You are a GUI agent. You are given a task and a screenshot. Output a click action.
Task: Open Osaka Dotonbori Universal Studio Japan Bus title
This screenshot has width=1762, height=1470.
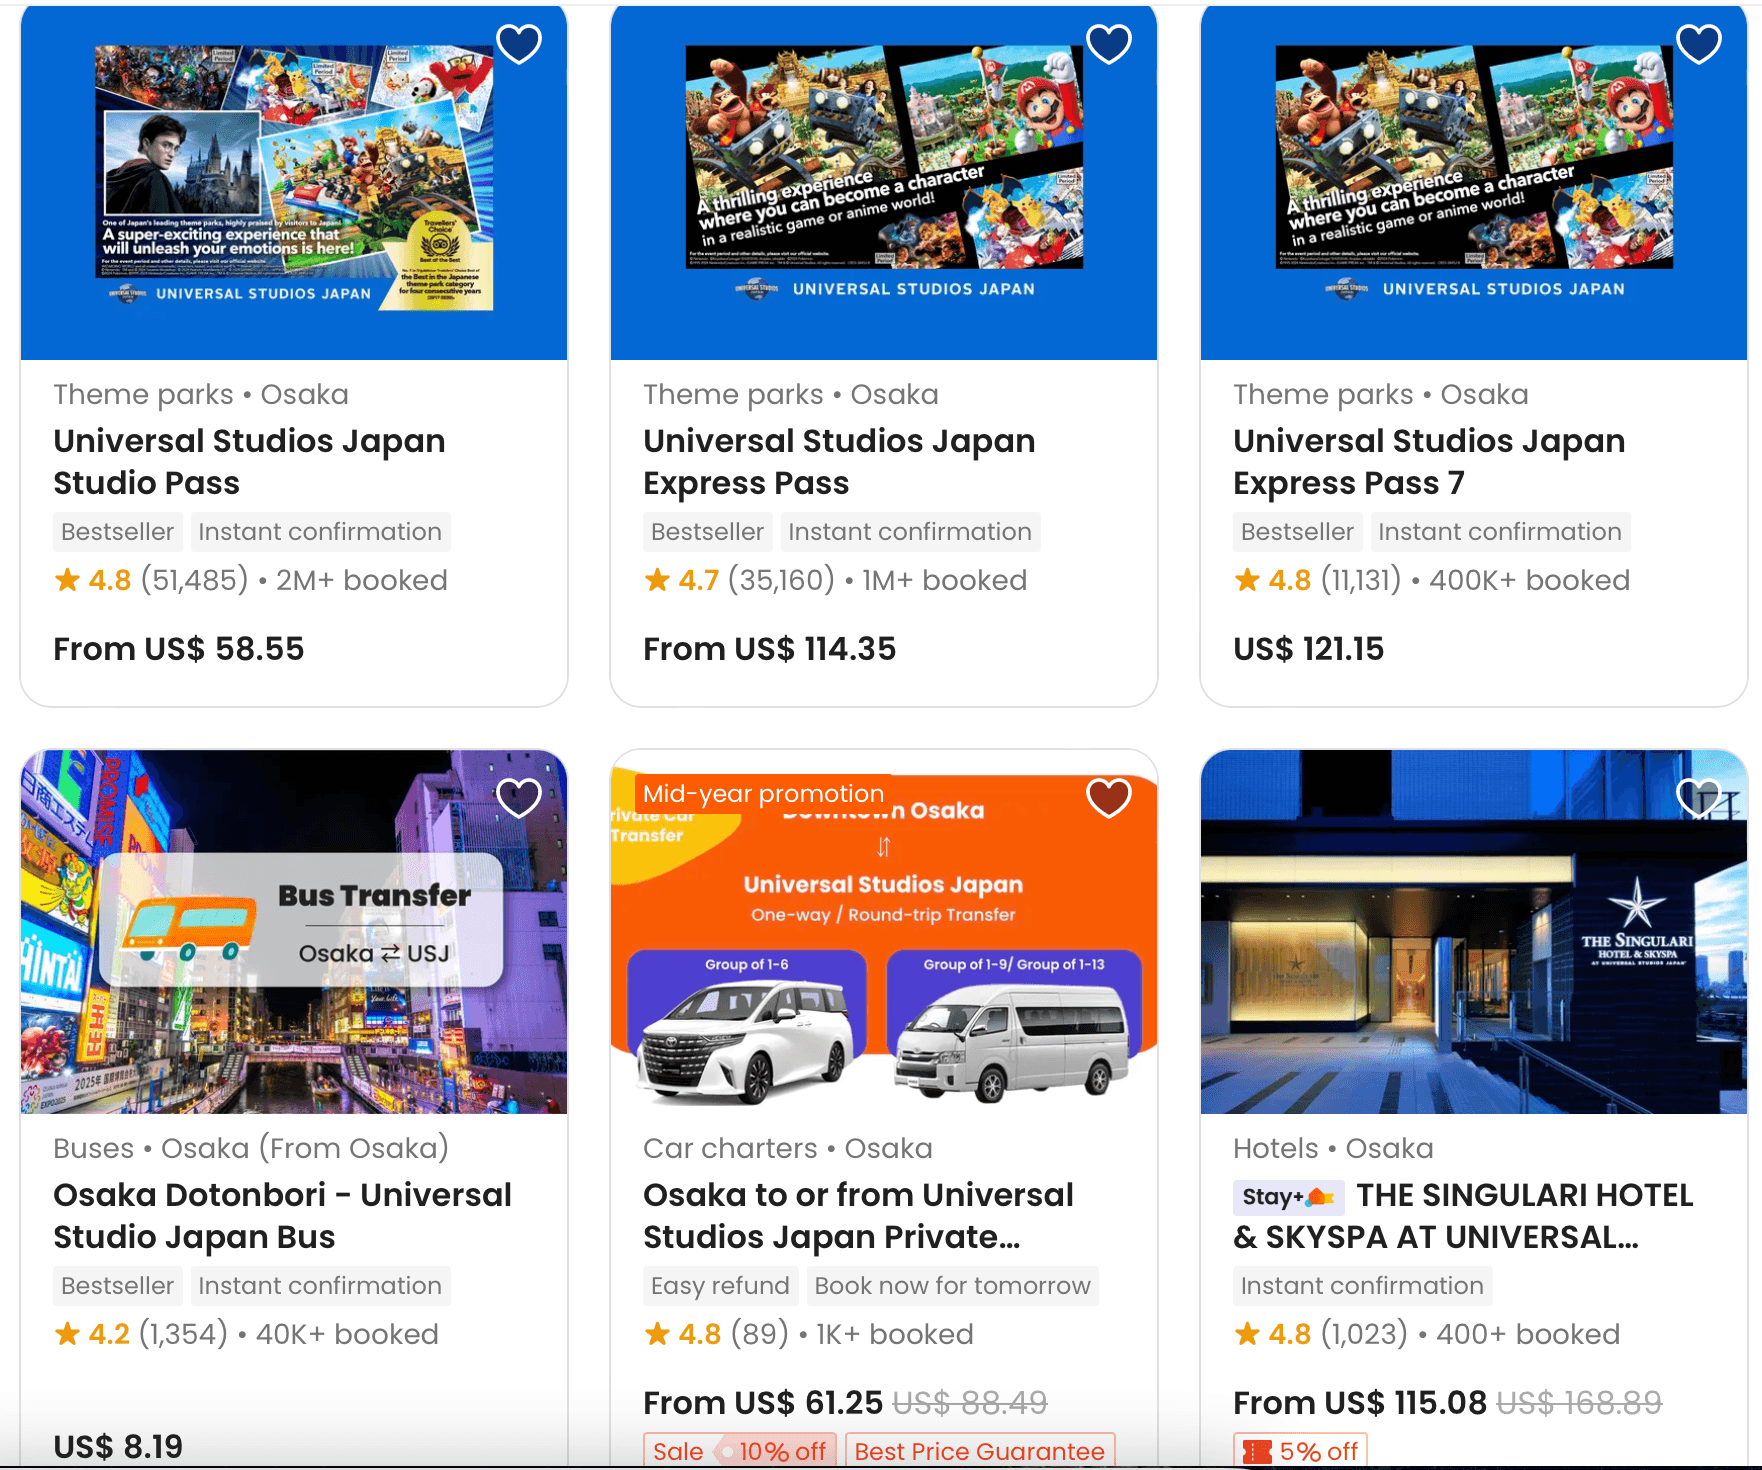point(282,1216)
